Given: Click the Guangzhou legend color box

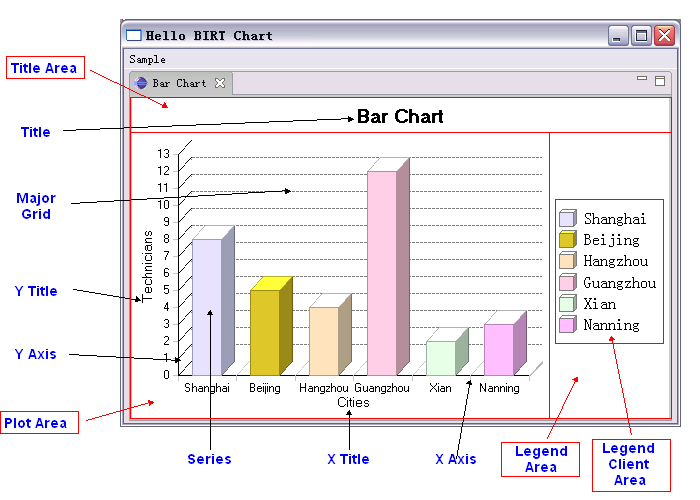Looking at the screenshot, I should point(568,282).
